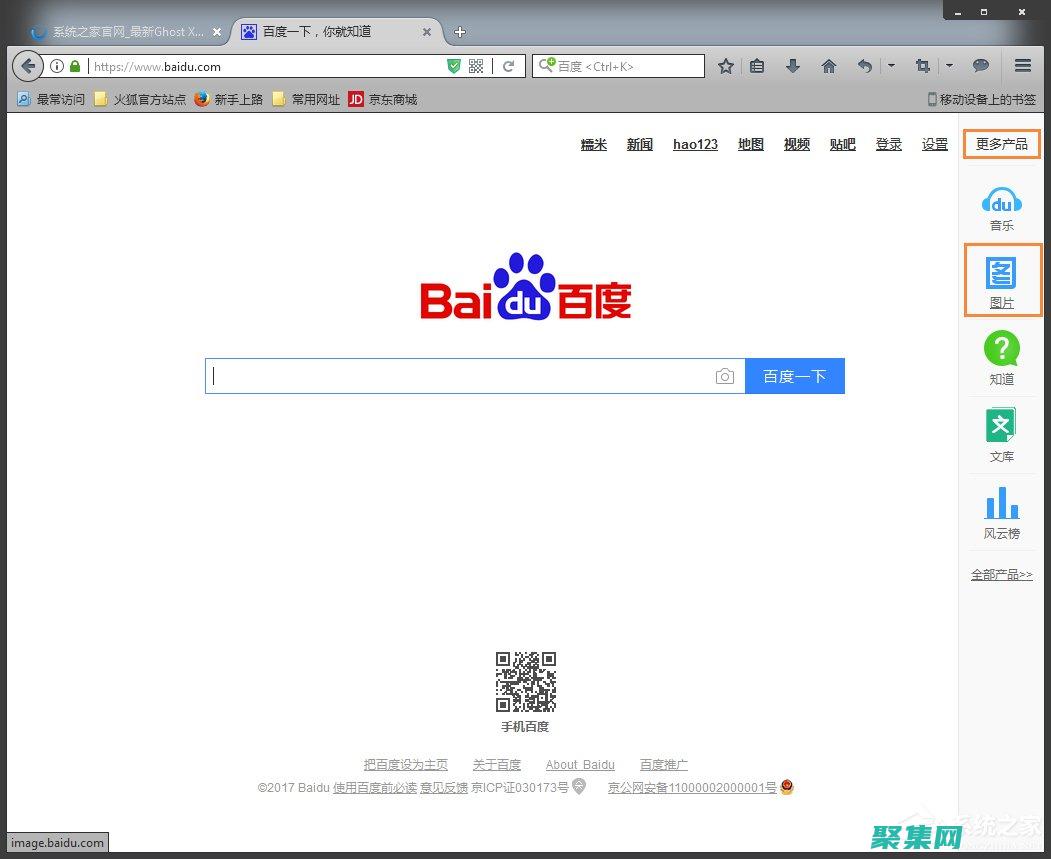Open the 设置 menu on the Baidu homepage

(934, 144)
